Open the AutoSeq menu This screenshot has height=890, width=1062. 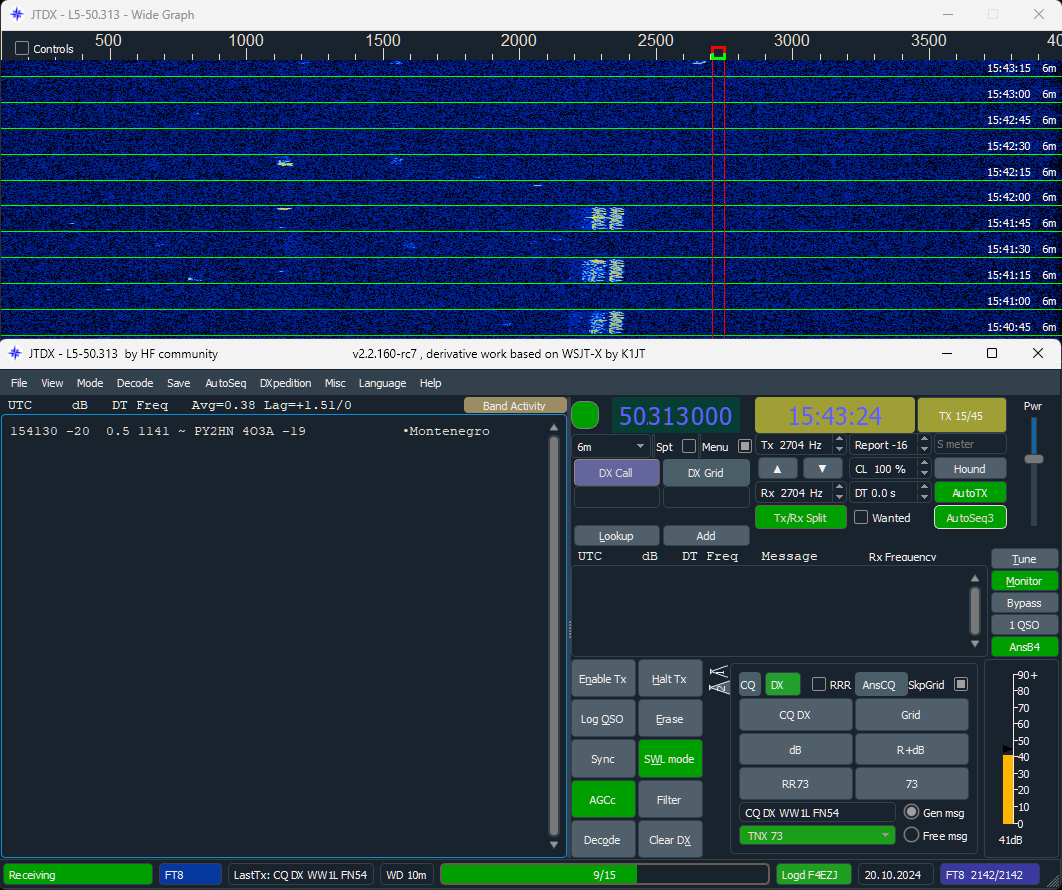(x=226, y=383)
